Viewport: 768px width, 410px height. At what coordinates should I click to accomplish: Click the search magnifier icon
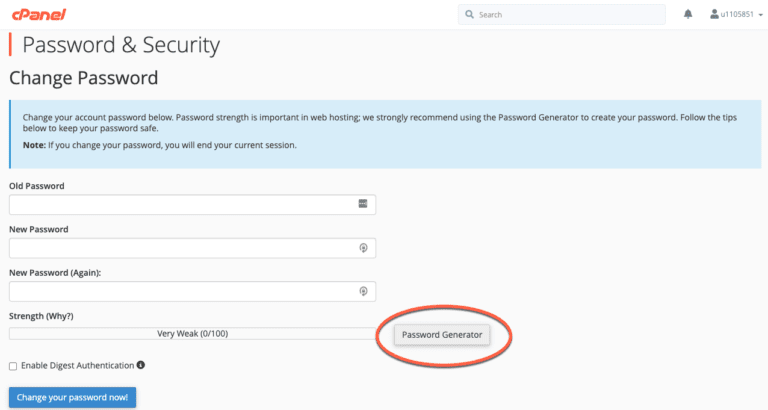469,14
